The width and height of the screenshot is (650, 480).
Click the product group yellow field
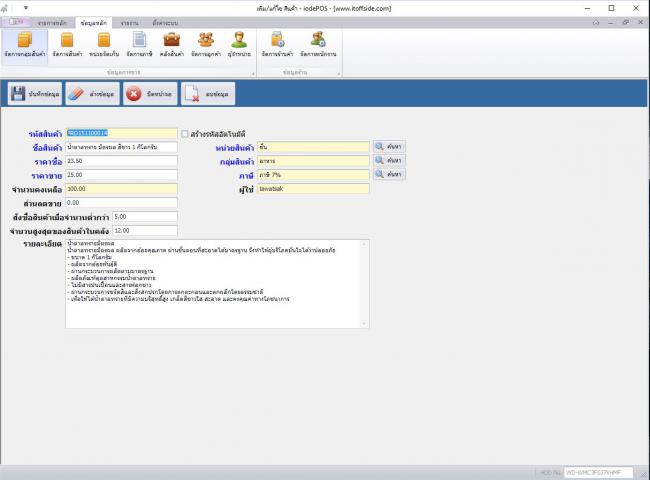pos(313,161)
